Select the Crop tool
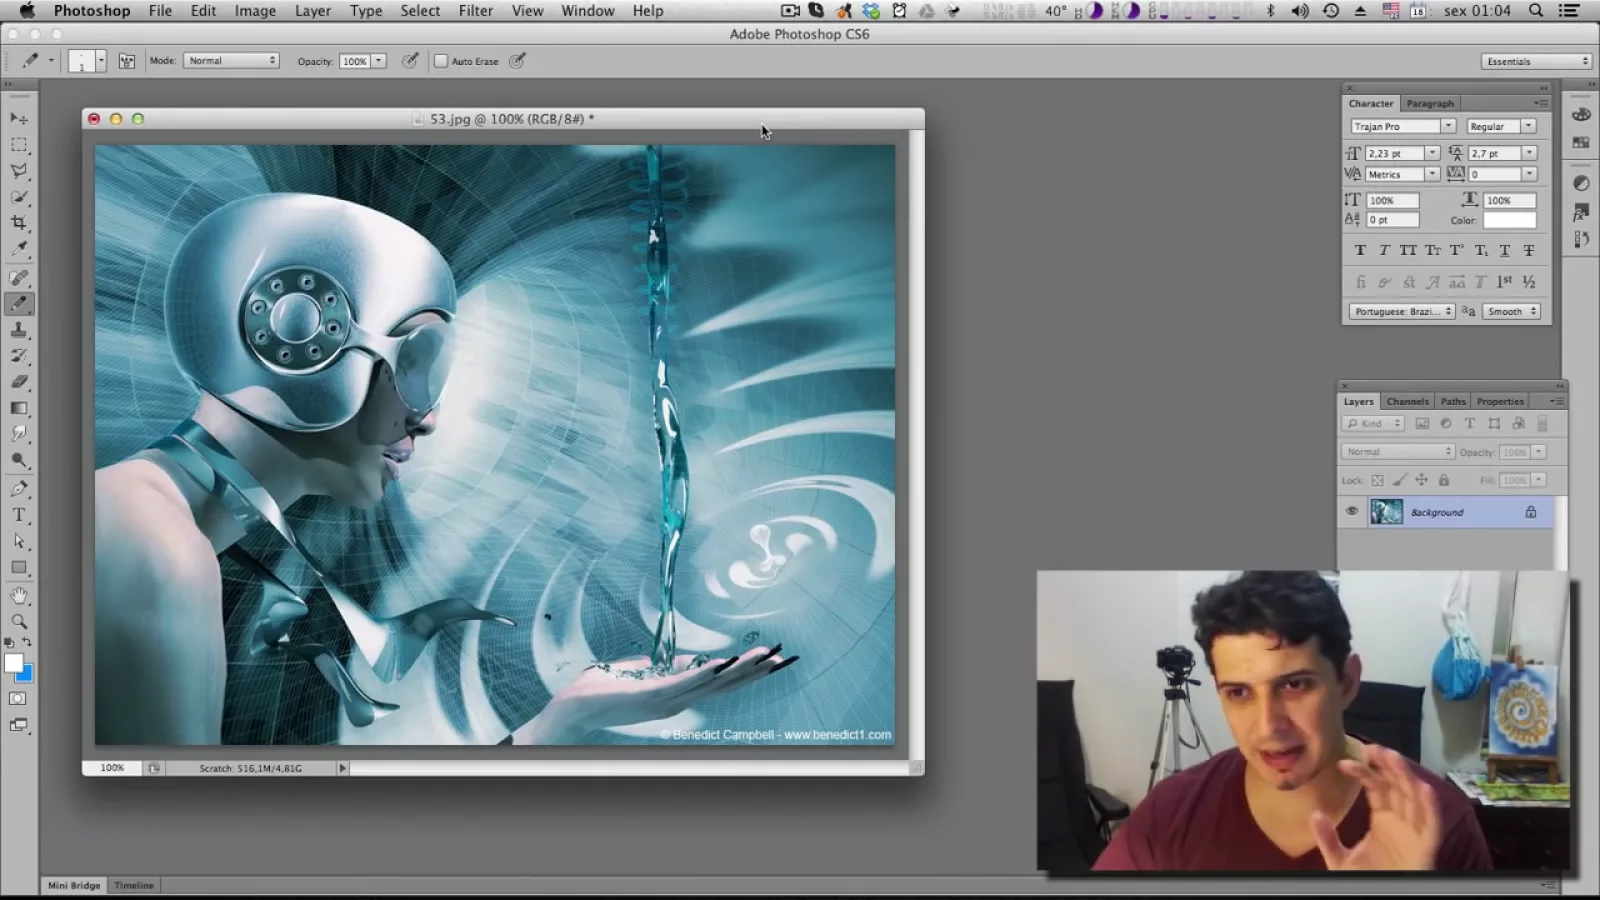The height and width of the screenshot is (900, 1600). click(19, 223)
